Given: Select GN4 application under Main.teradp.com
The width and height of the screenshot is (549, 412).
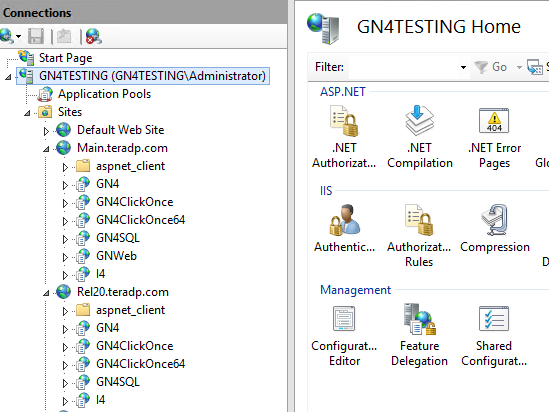Looking at the screenshot, I should point(107,184).
